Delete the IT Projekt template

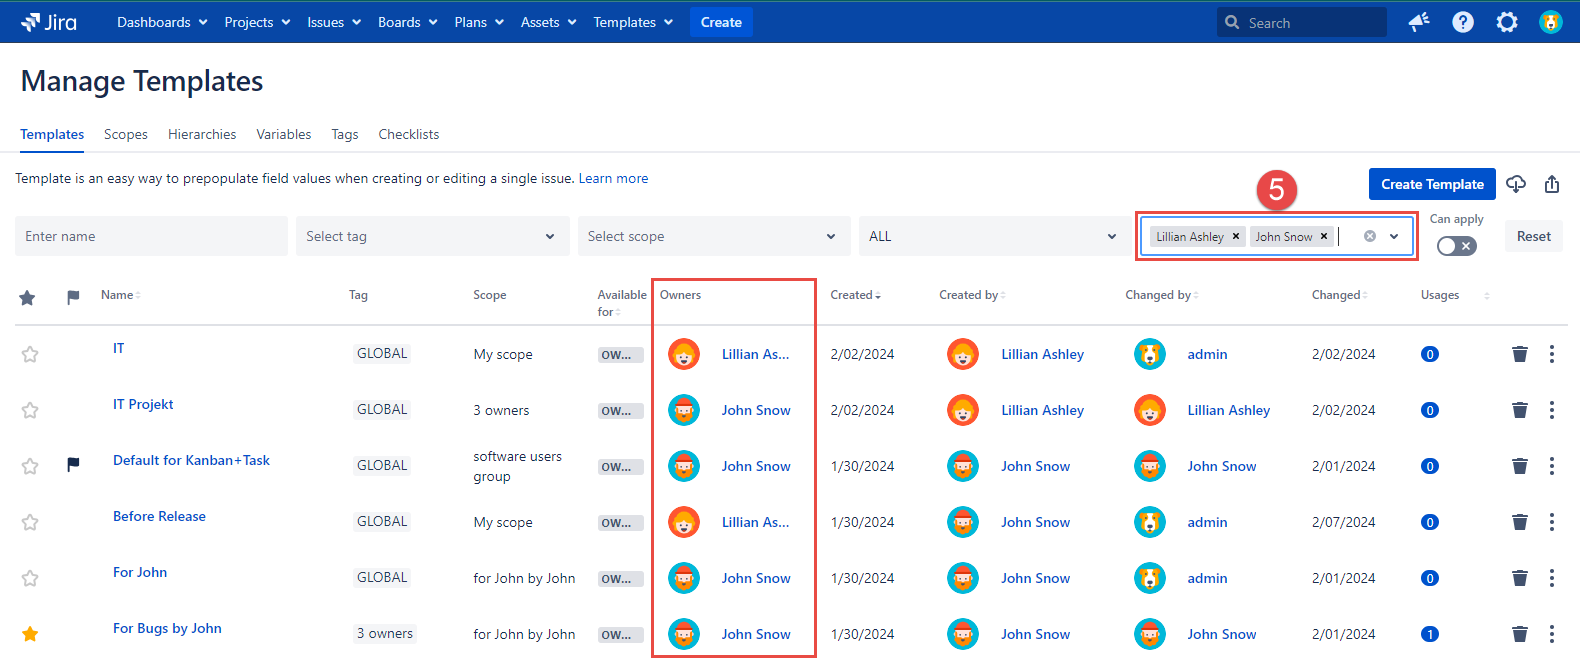pos(1519,410)
